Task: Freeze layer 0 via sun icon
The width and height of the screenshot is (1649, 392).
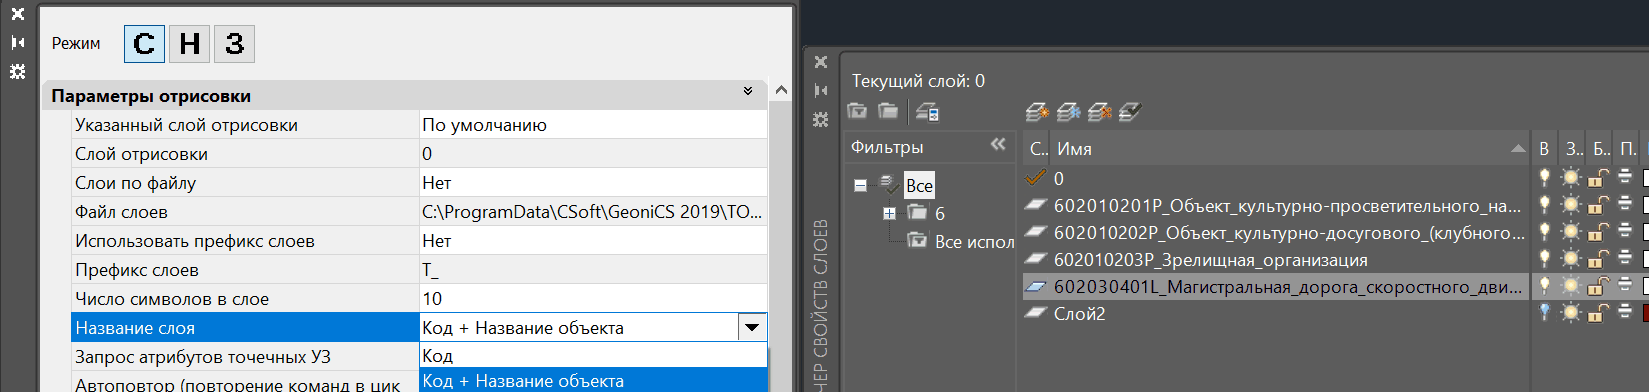Action: click(1571, 177)
